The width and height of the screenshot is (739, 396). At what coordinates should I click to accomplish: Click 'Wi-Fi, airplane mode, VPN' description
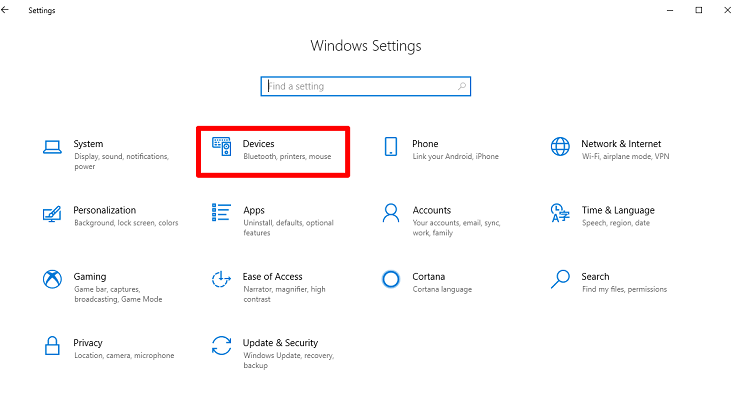[625, 157]
